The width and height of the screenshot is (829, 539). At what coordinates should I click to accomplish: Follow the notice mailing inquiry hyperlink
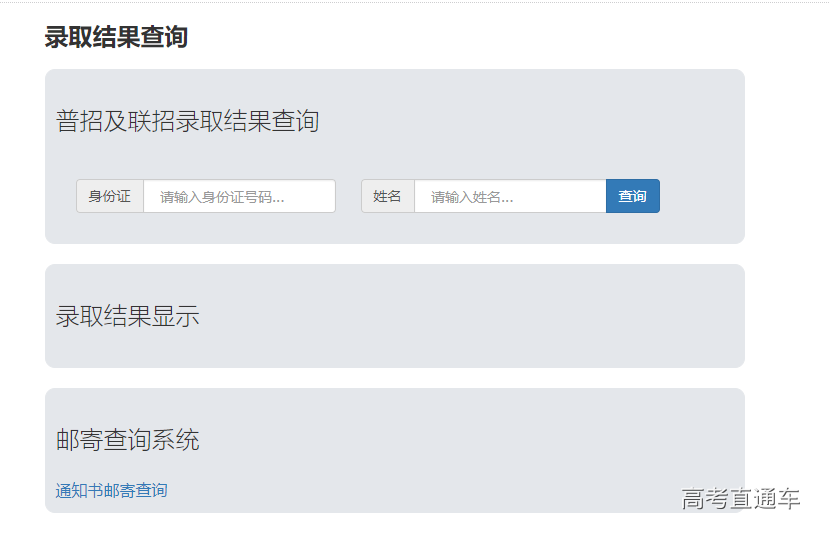point(111,490)
